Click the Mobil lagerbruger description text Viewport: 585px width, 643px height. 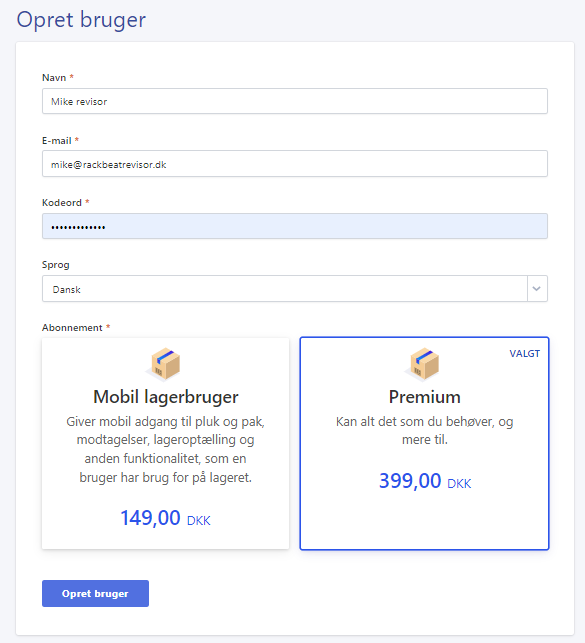(166, 449)
